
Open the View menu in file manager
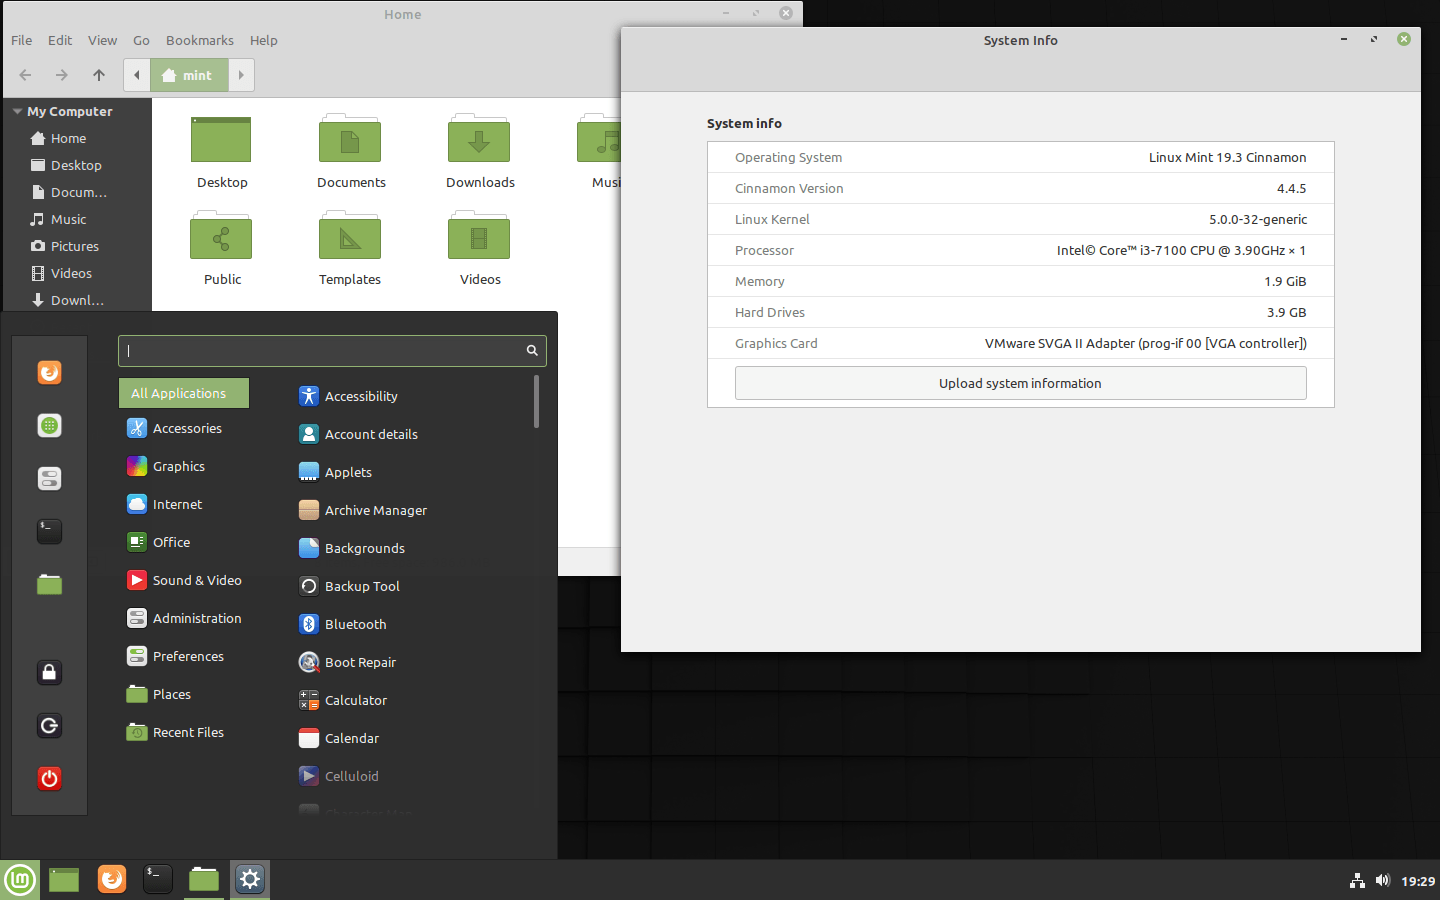click(x=102, y=40)
